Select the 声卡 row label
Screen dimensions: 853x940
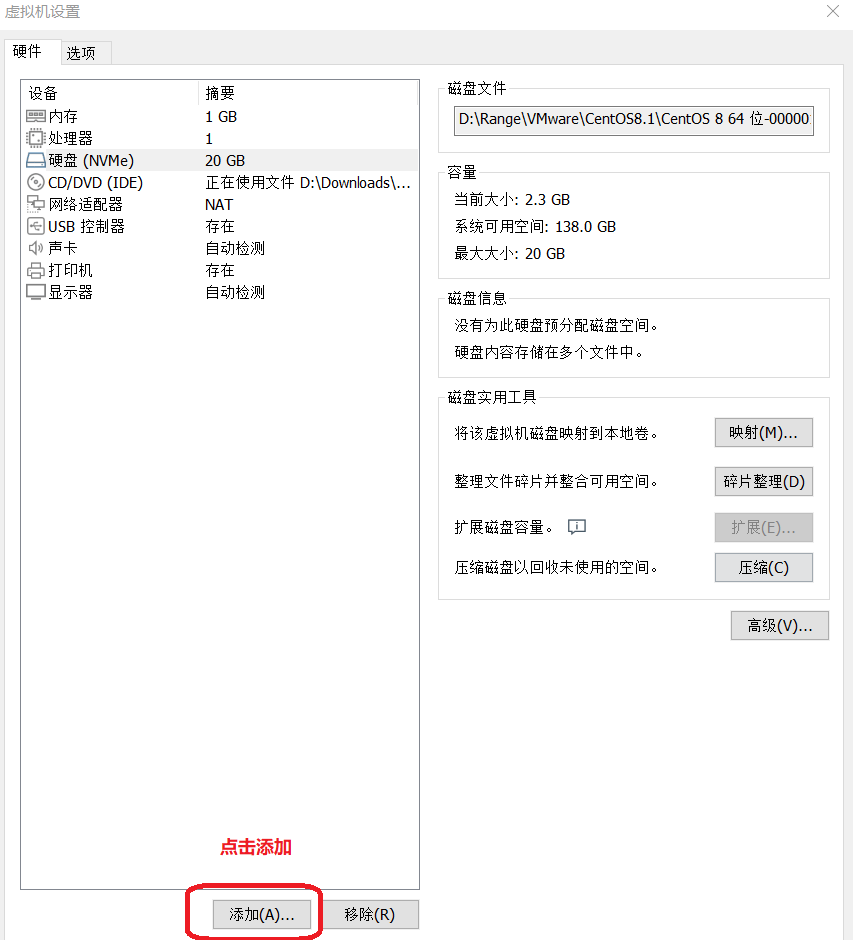tap(63, 248)
